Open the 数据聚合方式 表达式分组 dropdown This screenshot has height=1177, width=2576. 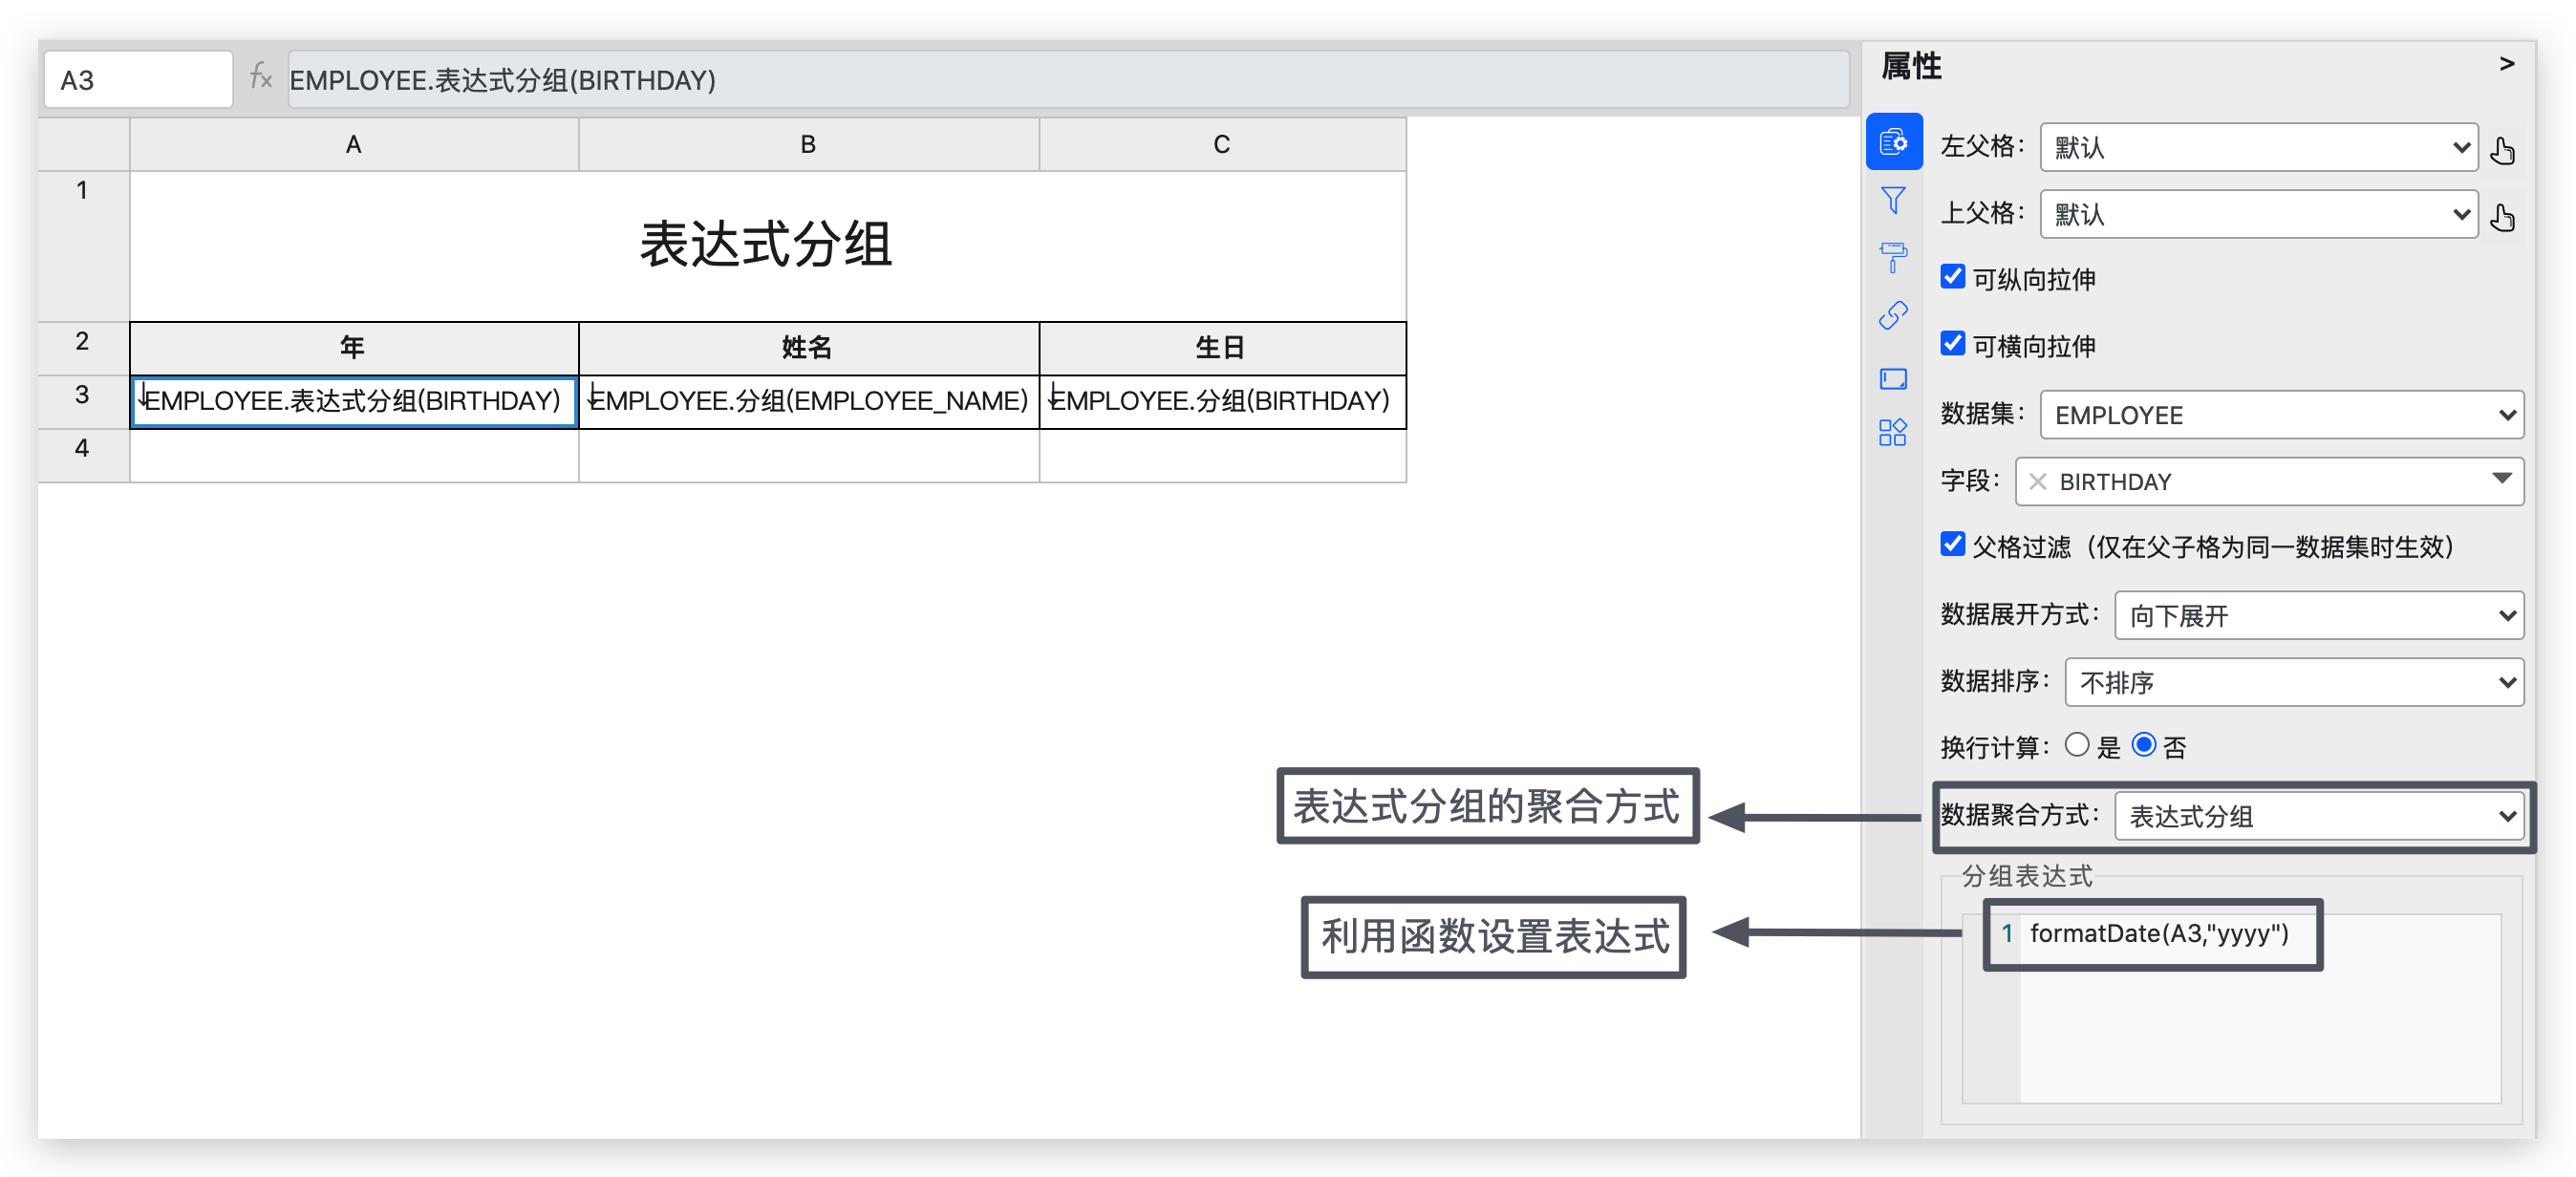click(x=2318, y=816)
